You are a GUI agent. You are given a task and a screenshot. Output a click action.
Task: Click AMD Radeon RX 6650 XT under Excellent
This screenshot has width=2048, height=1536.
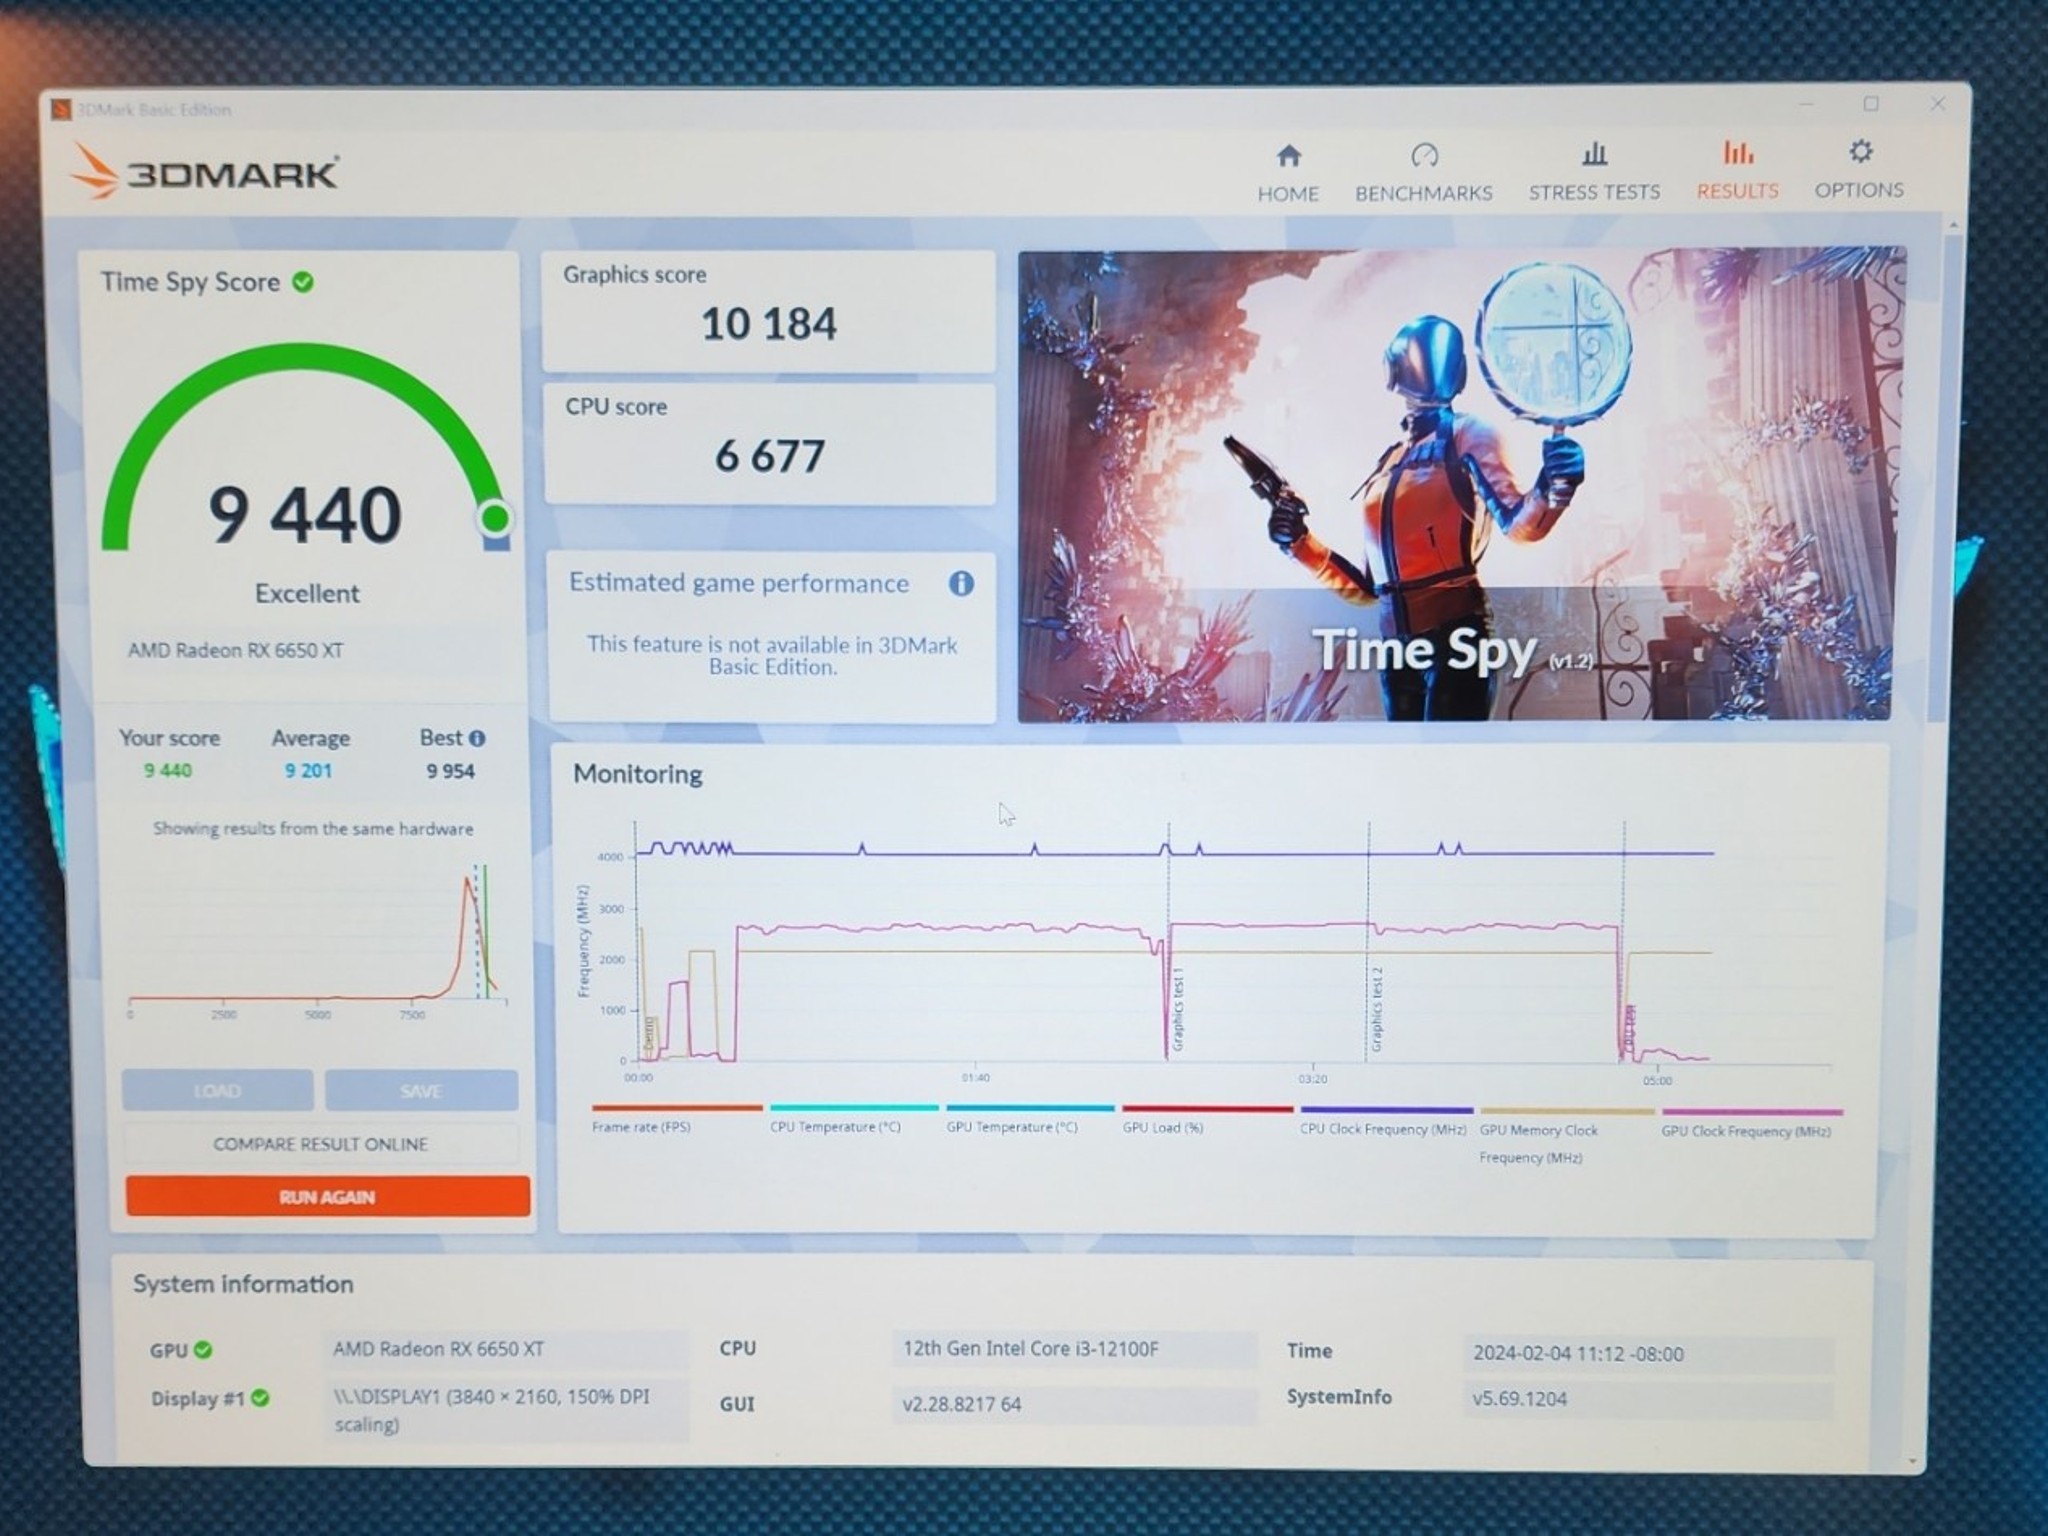236,651
